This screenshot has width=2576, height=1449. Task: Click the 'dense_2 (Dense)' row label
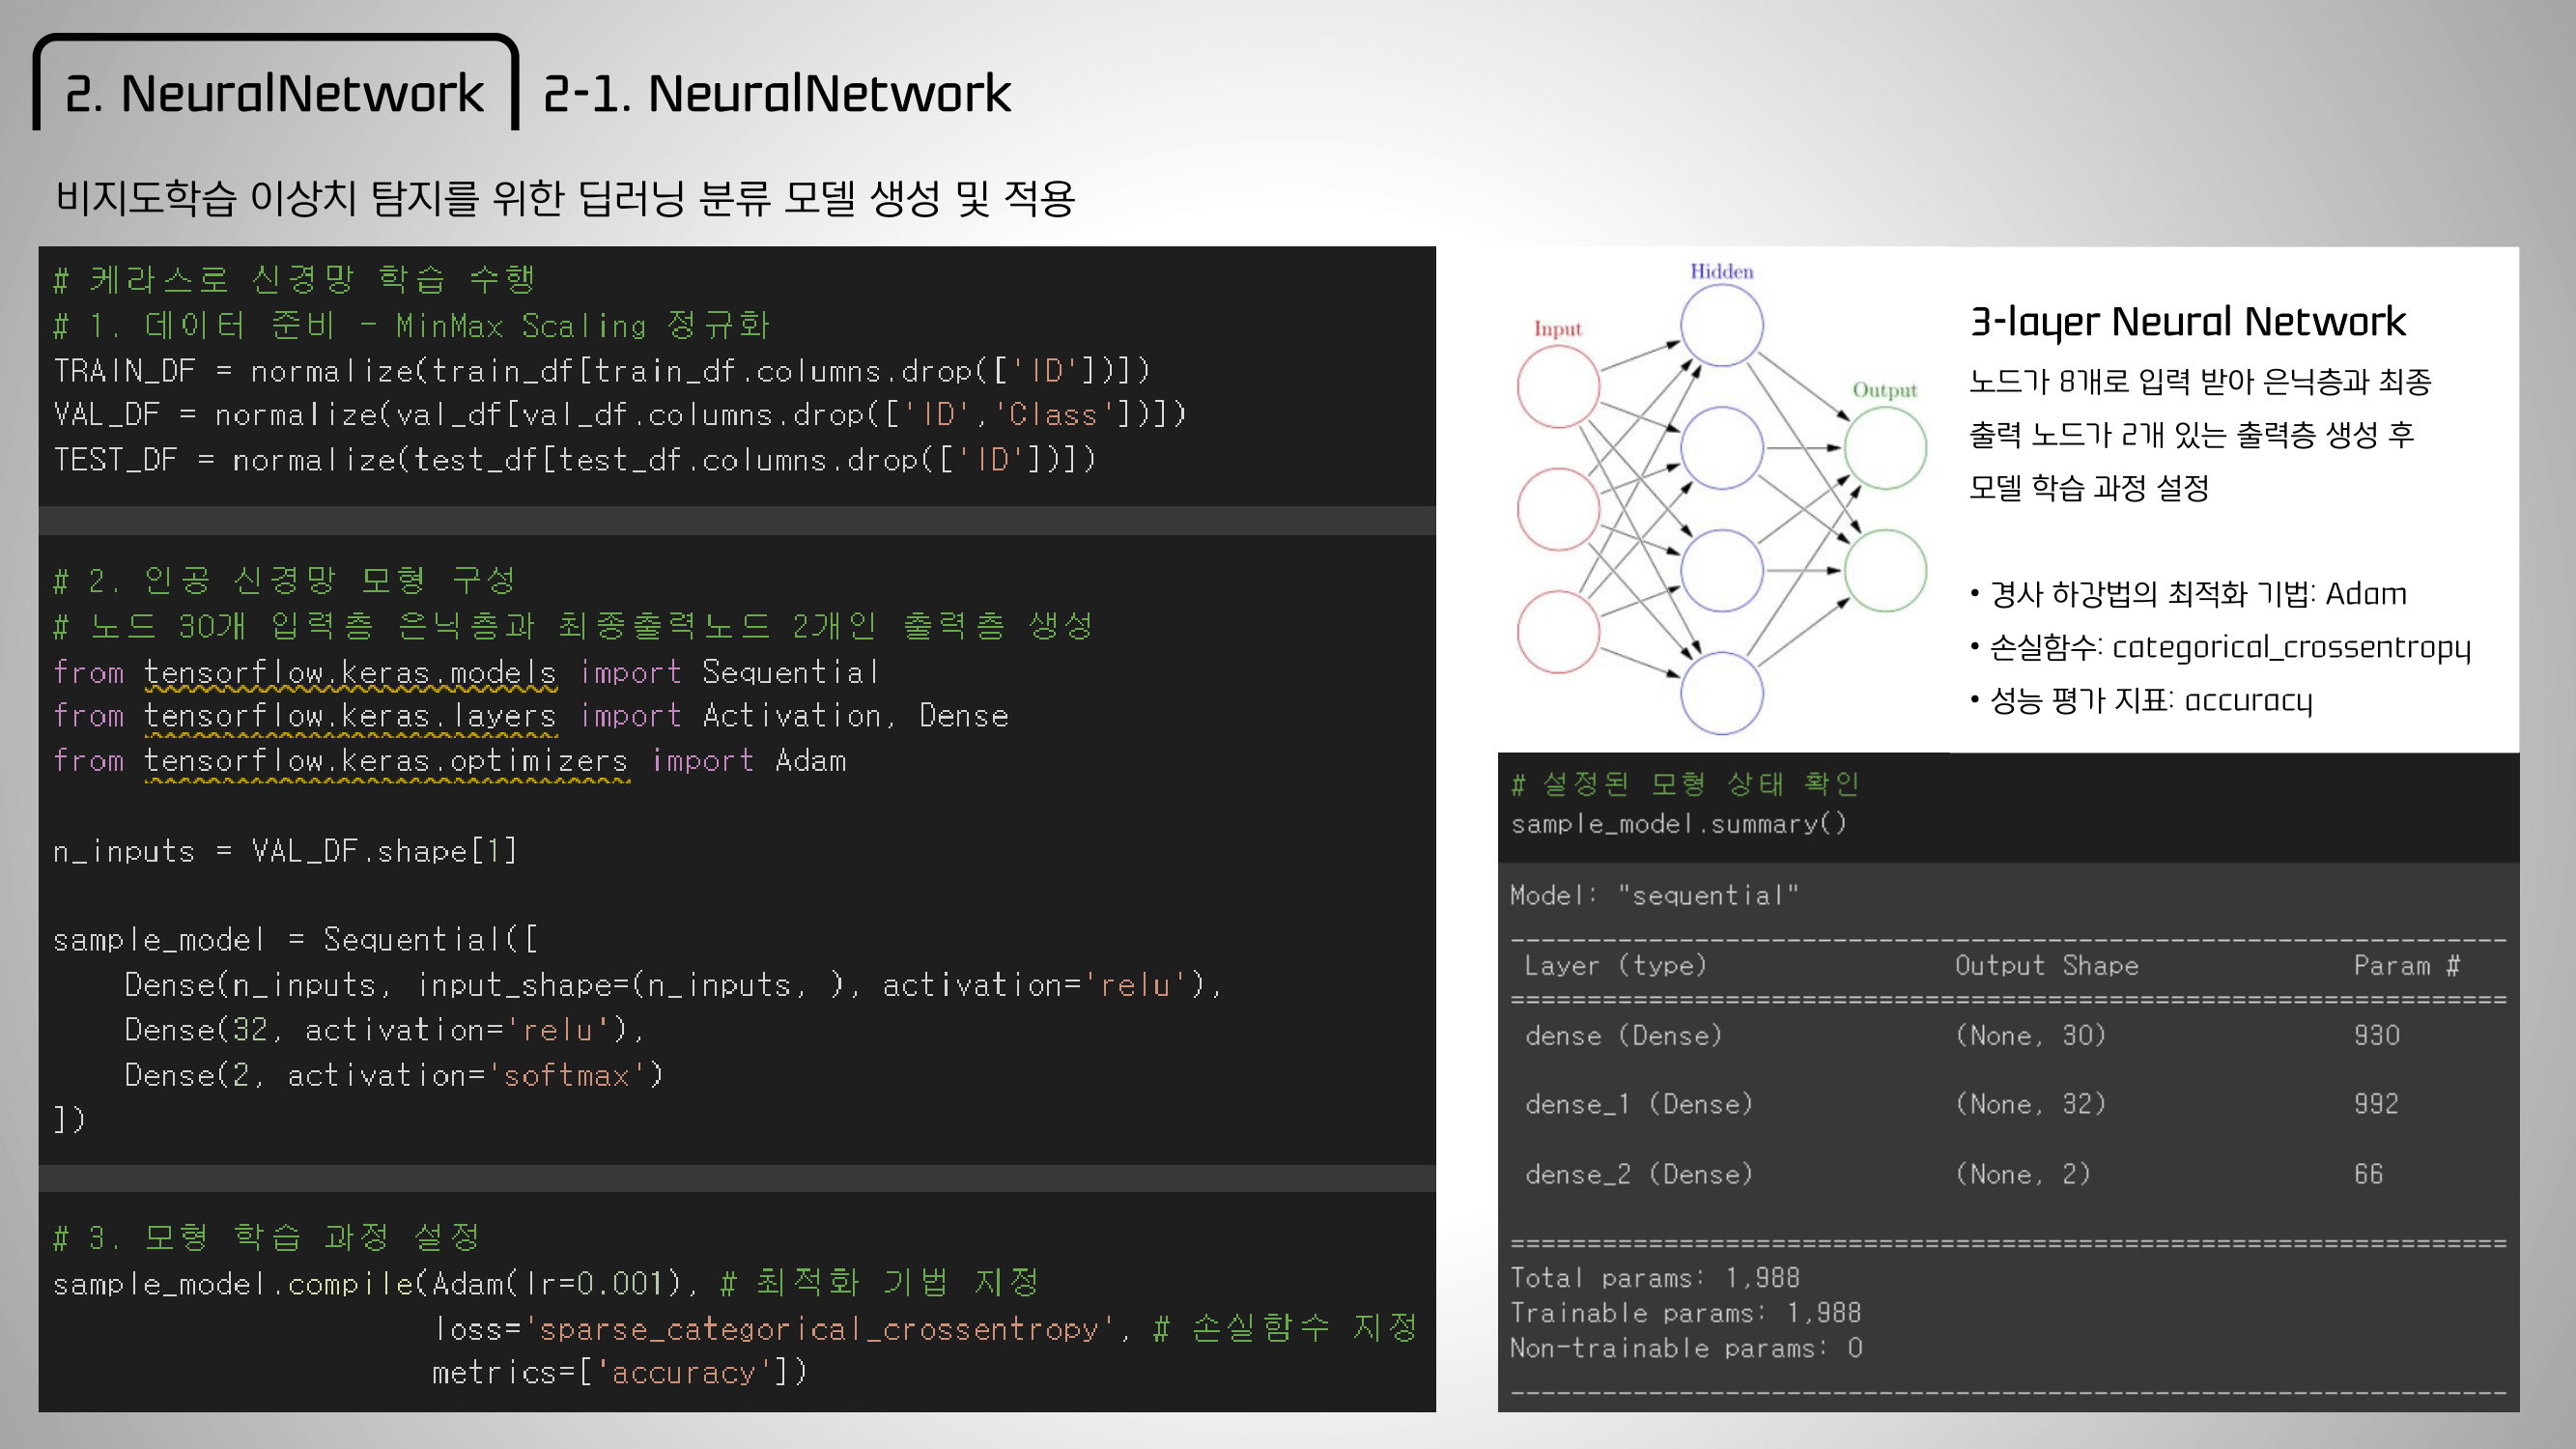1639,1174
